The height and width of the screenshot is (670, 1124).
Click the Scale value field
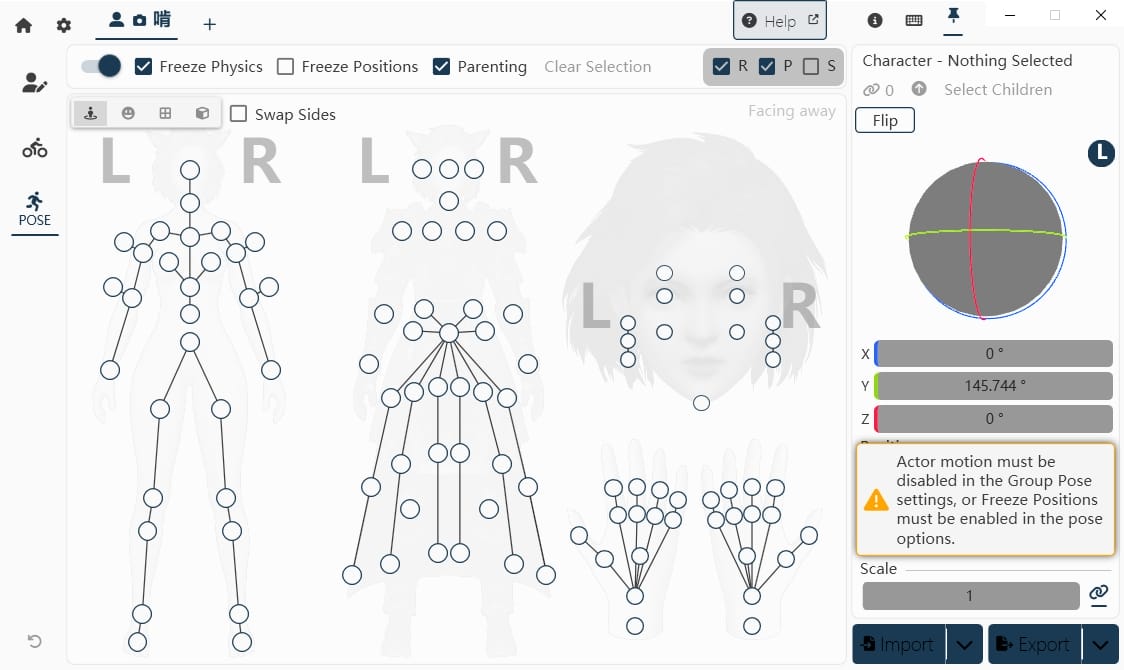coord(971,595)
